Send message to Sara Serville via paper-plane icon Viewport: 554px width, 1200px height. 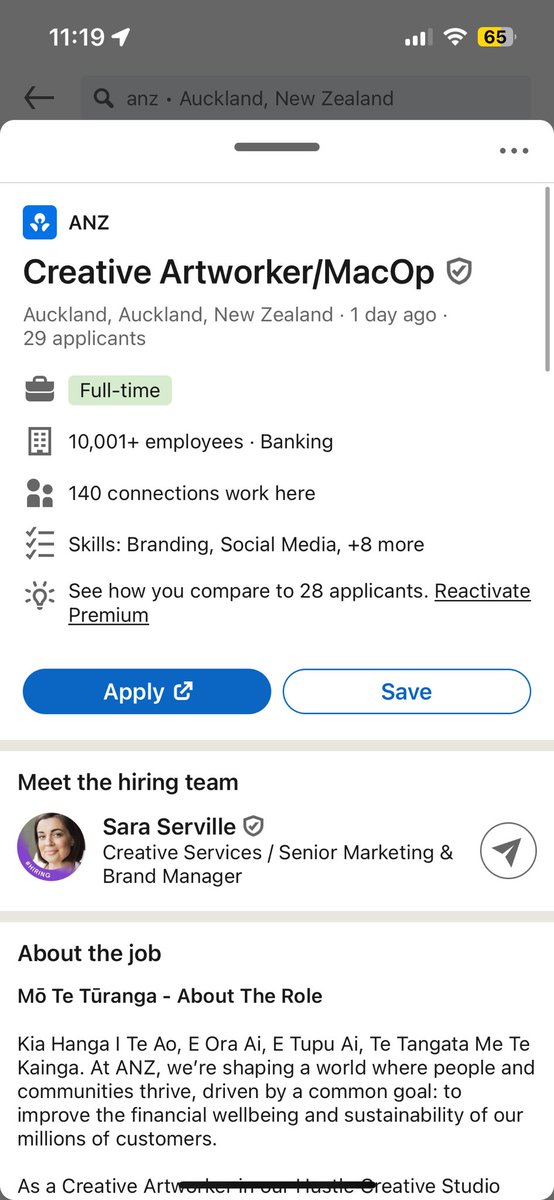click(508, 851)
